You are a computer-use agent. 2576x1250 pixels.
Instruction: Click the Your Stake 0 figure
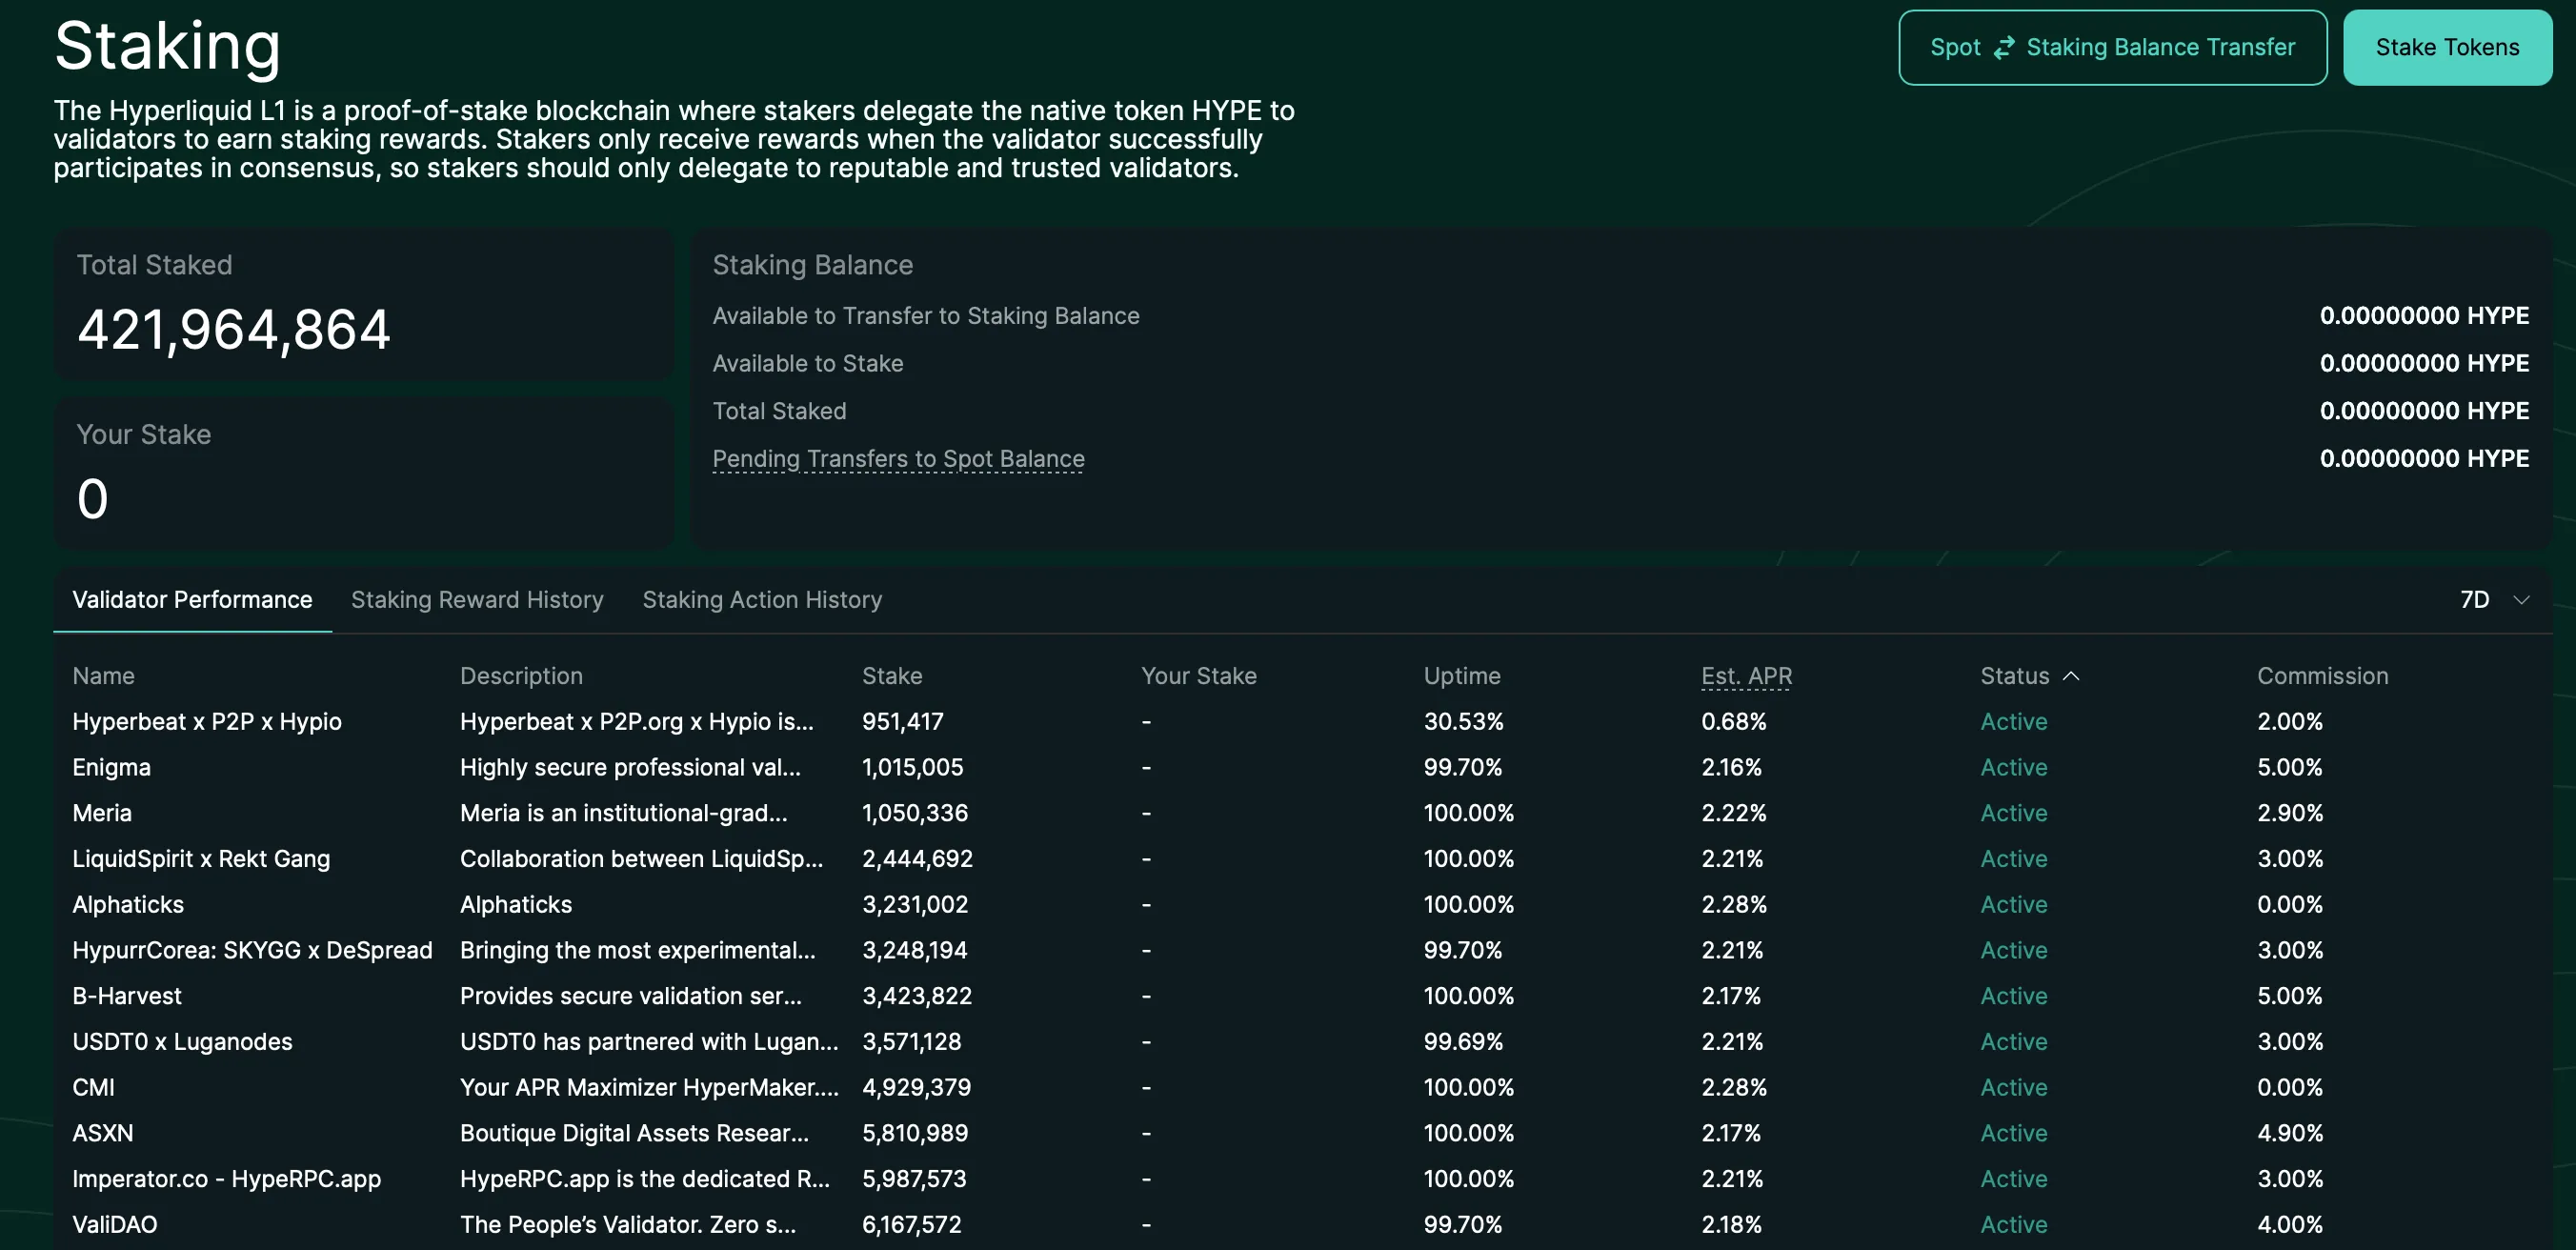pos(92,498)
